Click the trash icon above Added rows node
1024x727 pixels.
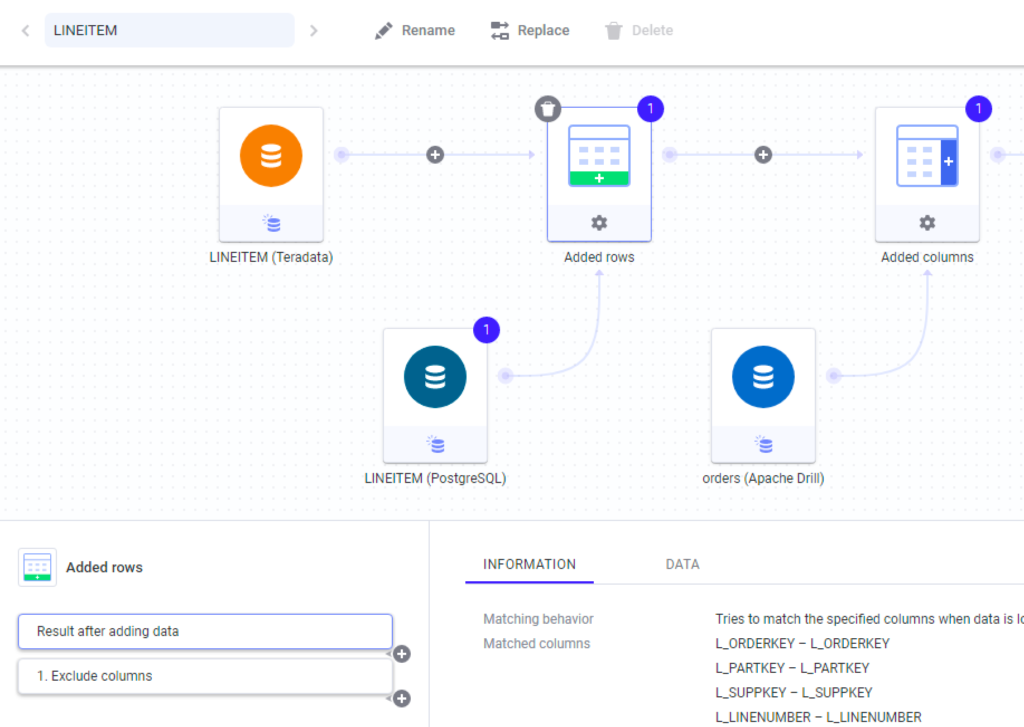[x=547, y=108]
